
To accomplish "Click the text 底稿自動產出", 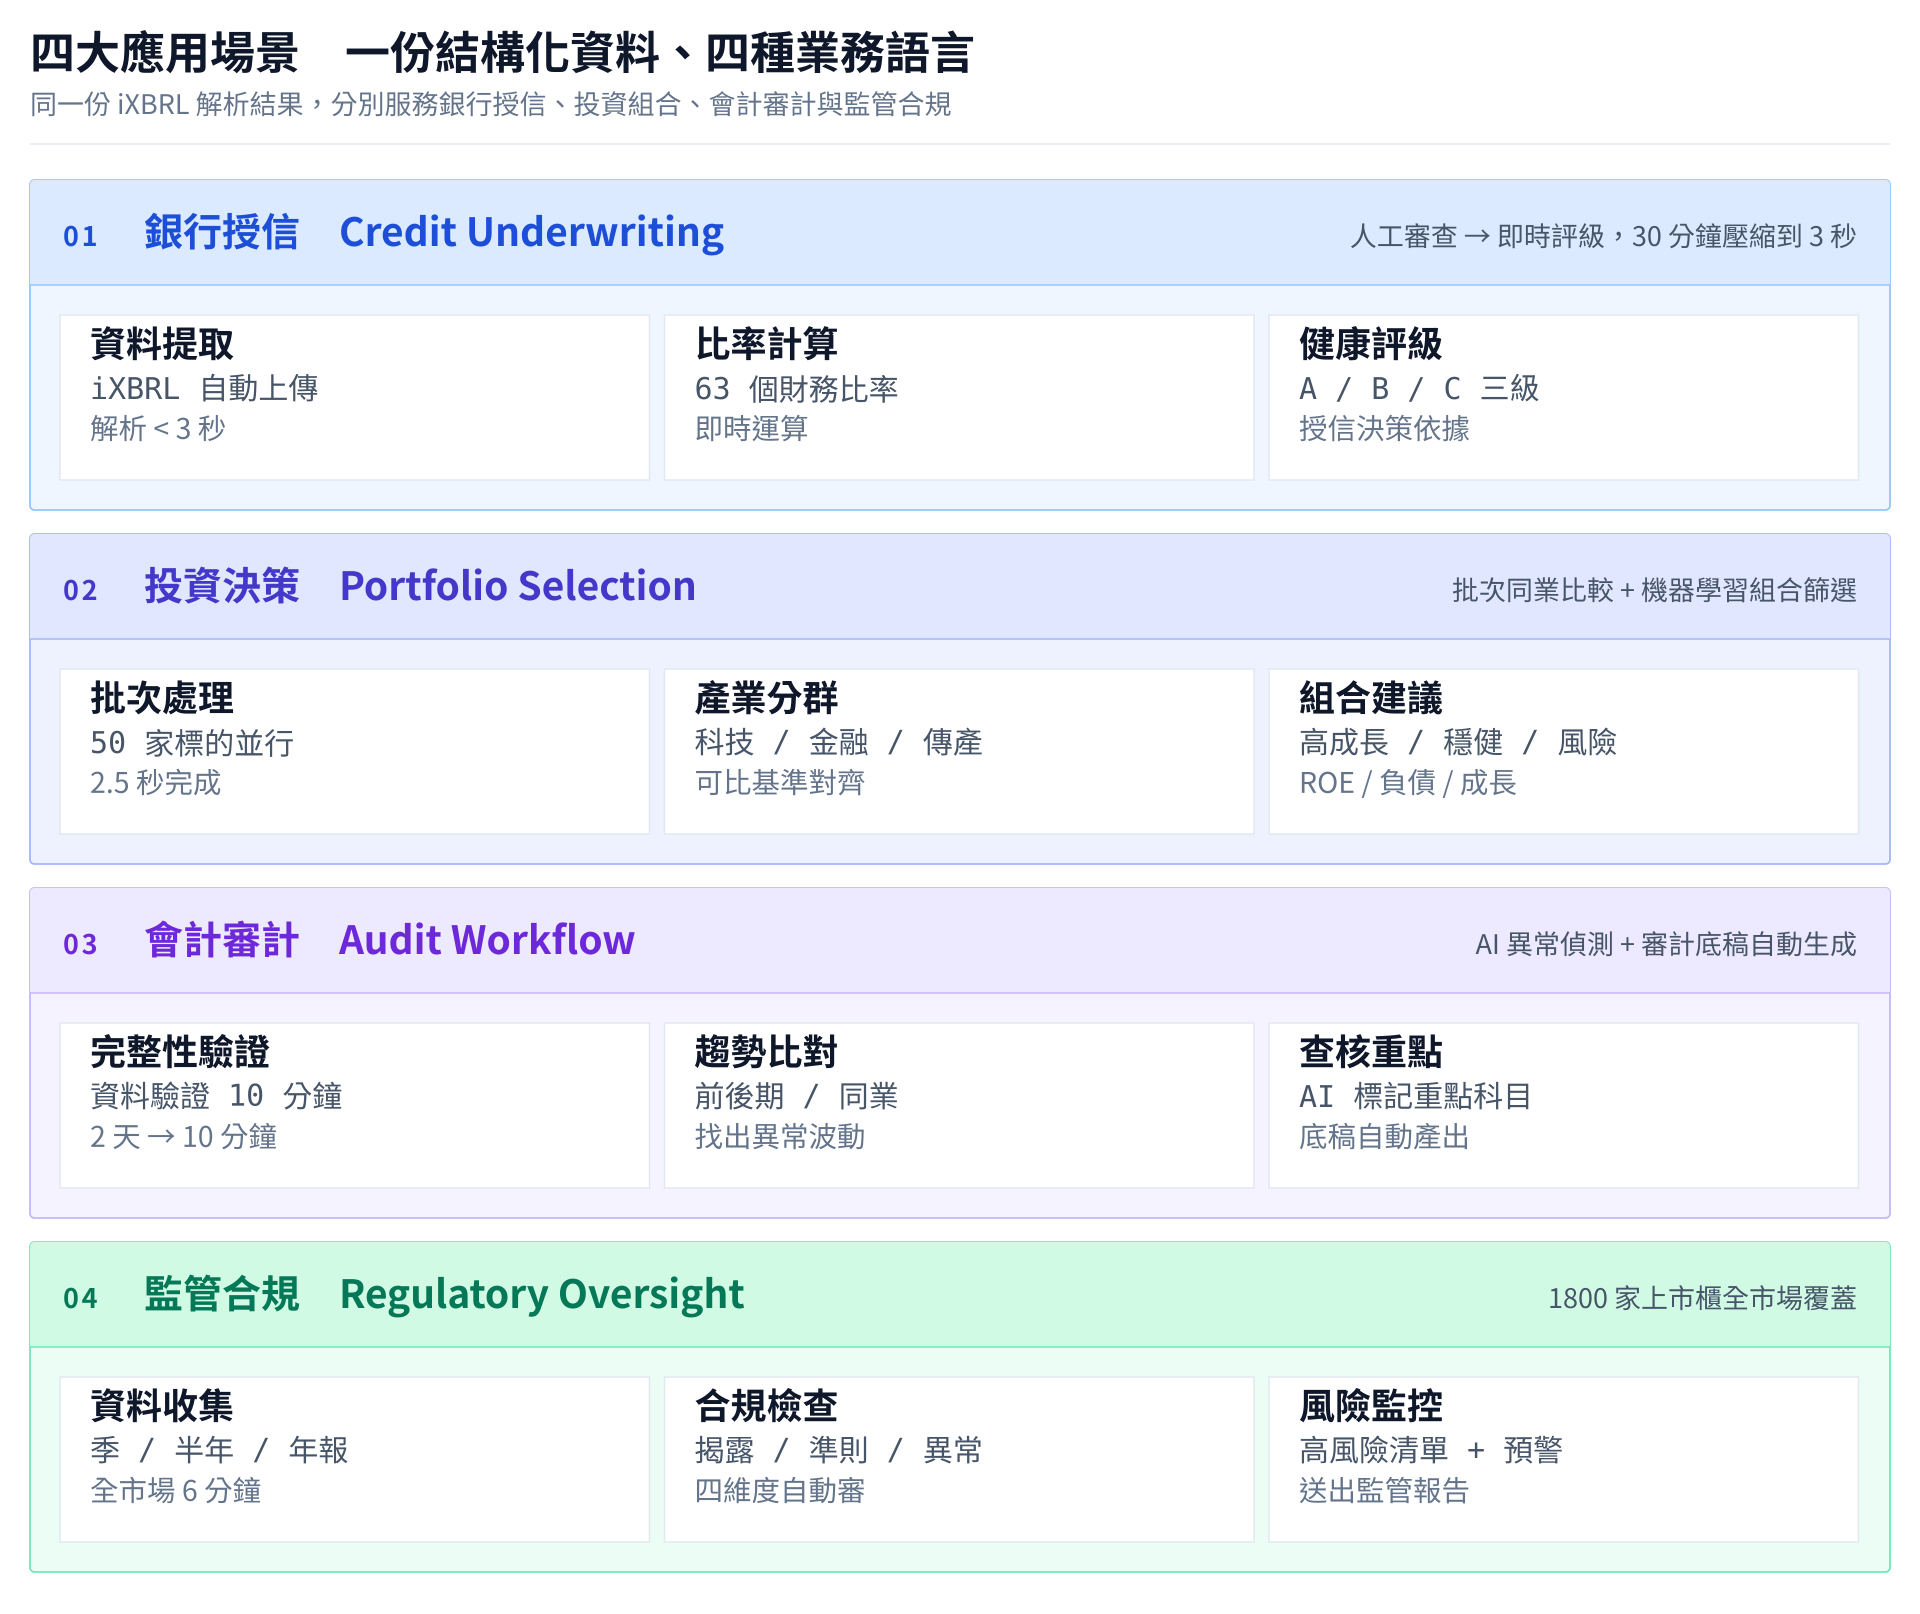I will (1384, 1137).
